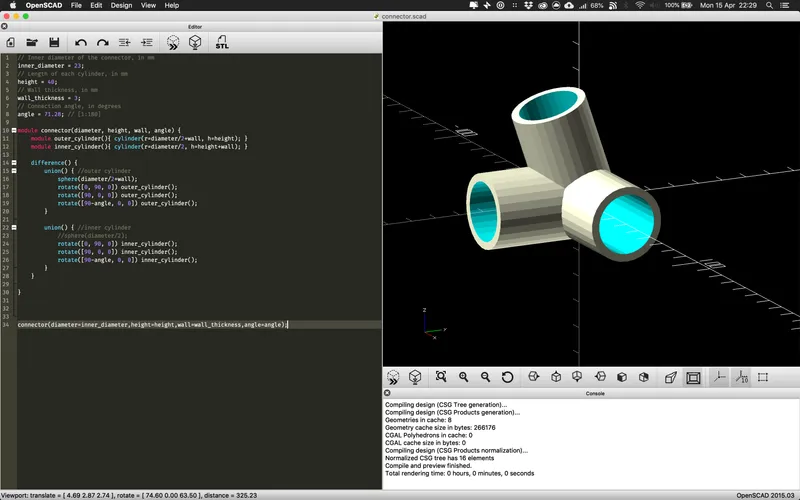Toggle Show Edges

point(763,378)
